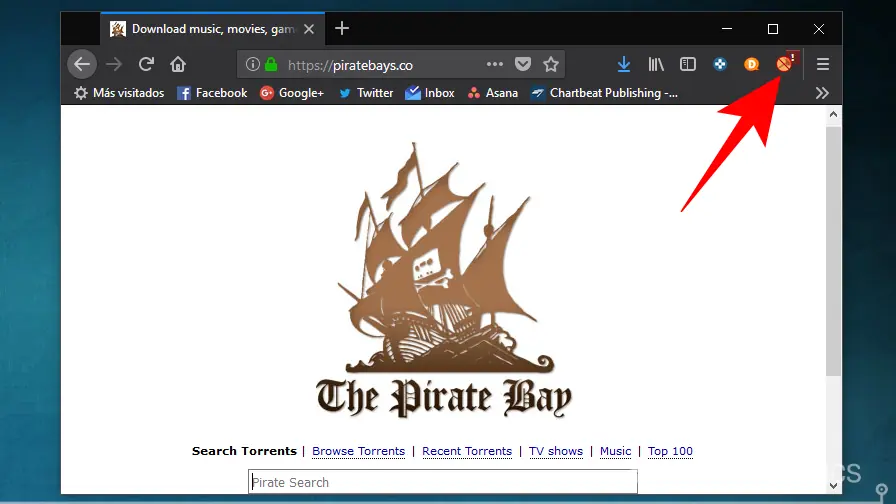Click the orange blocker extension with red badge

pos(785,63)
